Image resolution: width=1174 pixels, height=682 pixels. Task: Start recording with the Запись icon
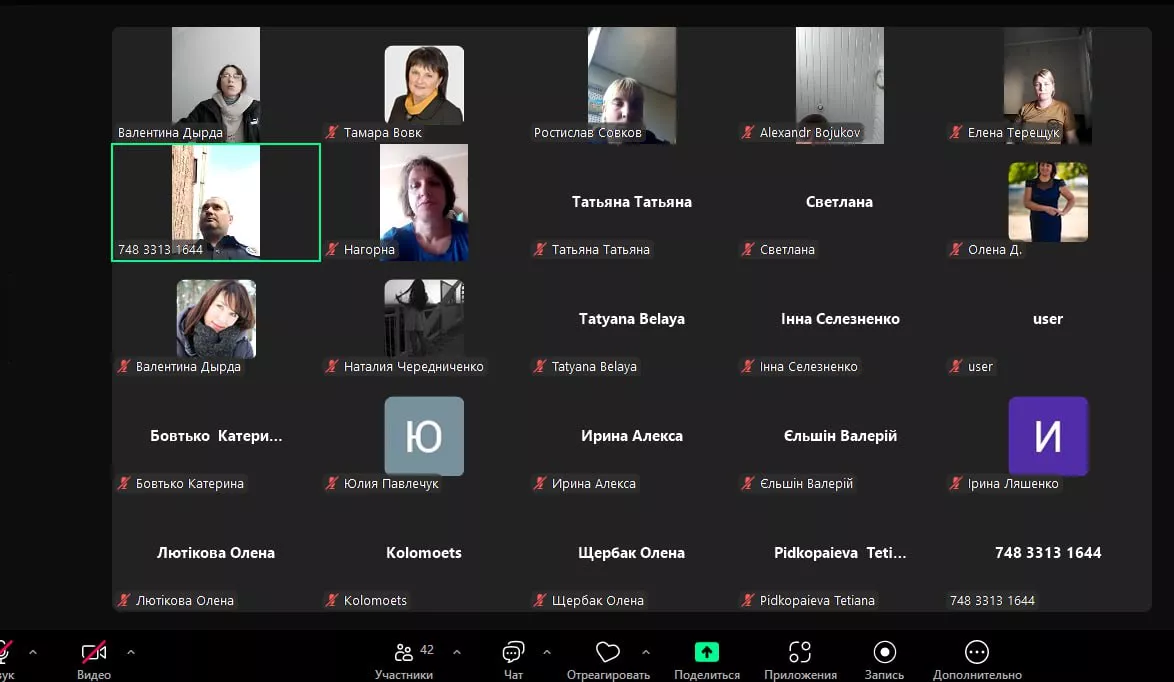coord(884,653)
